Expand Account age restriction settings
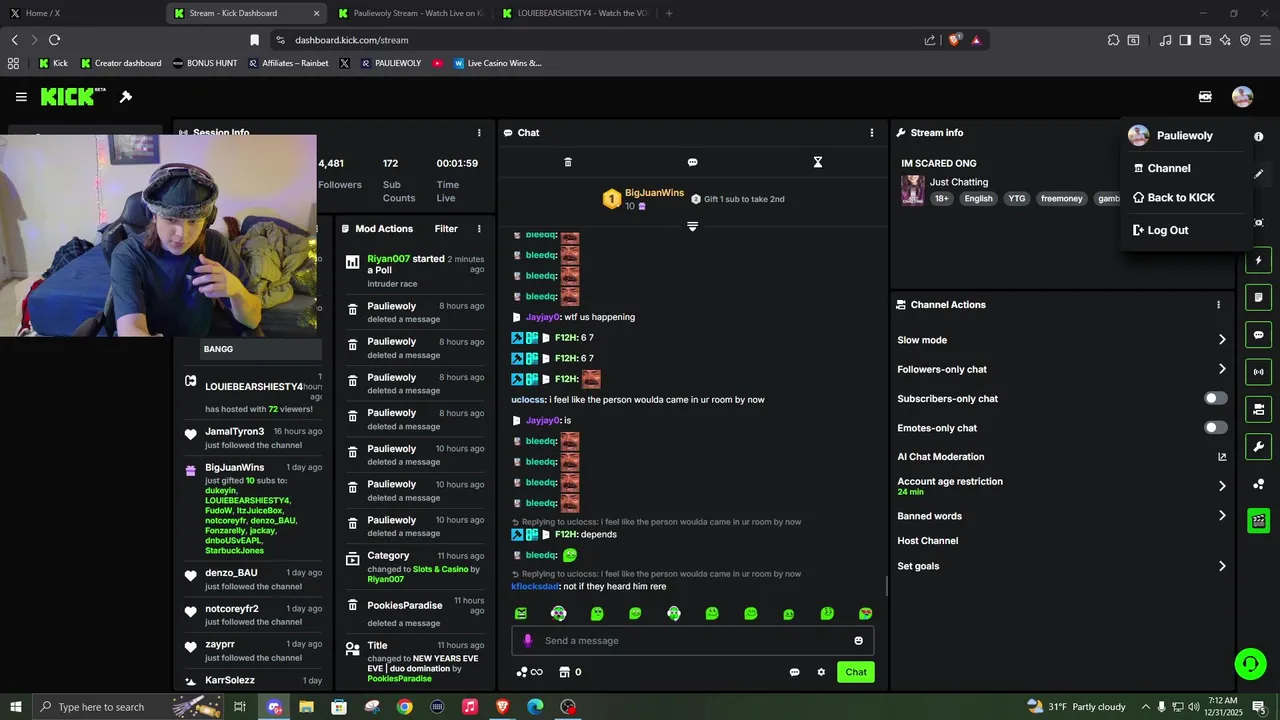1280x720 pixels. coord(1222,486)
